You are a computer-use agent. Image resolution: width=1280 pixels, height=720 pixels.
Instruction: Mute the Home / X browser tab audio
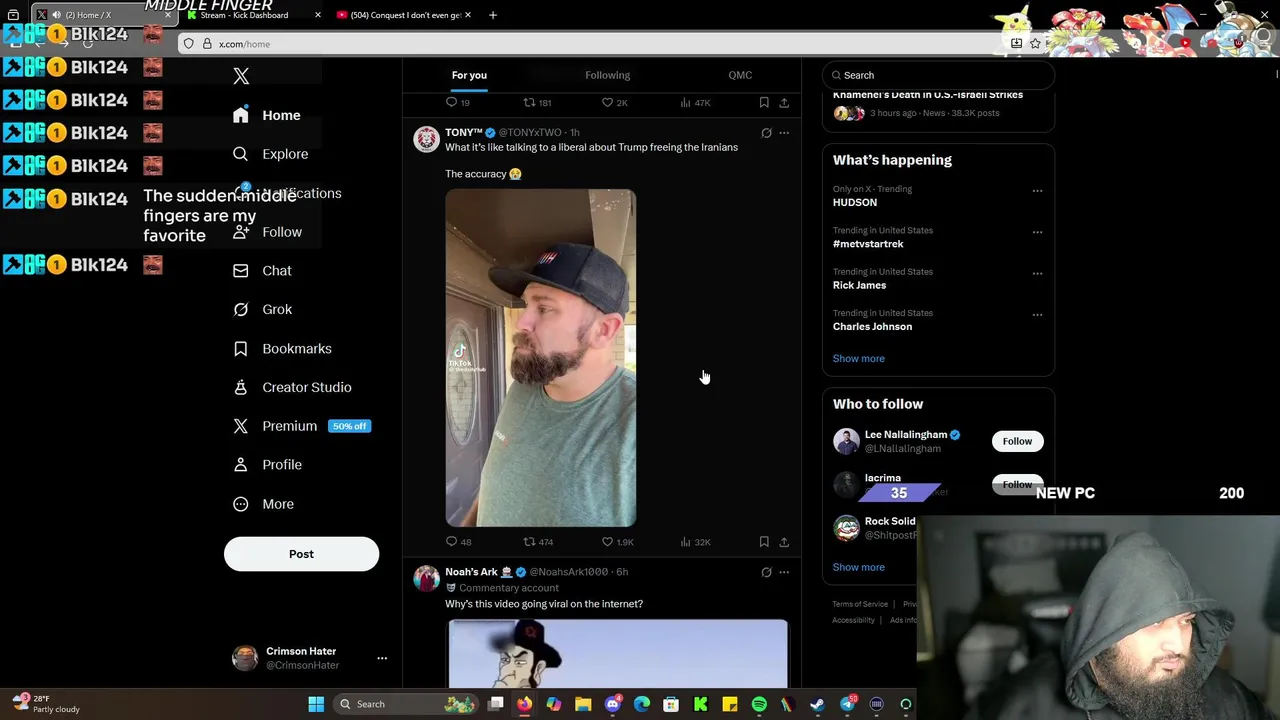[x=56, y=15]
